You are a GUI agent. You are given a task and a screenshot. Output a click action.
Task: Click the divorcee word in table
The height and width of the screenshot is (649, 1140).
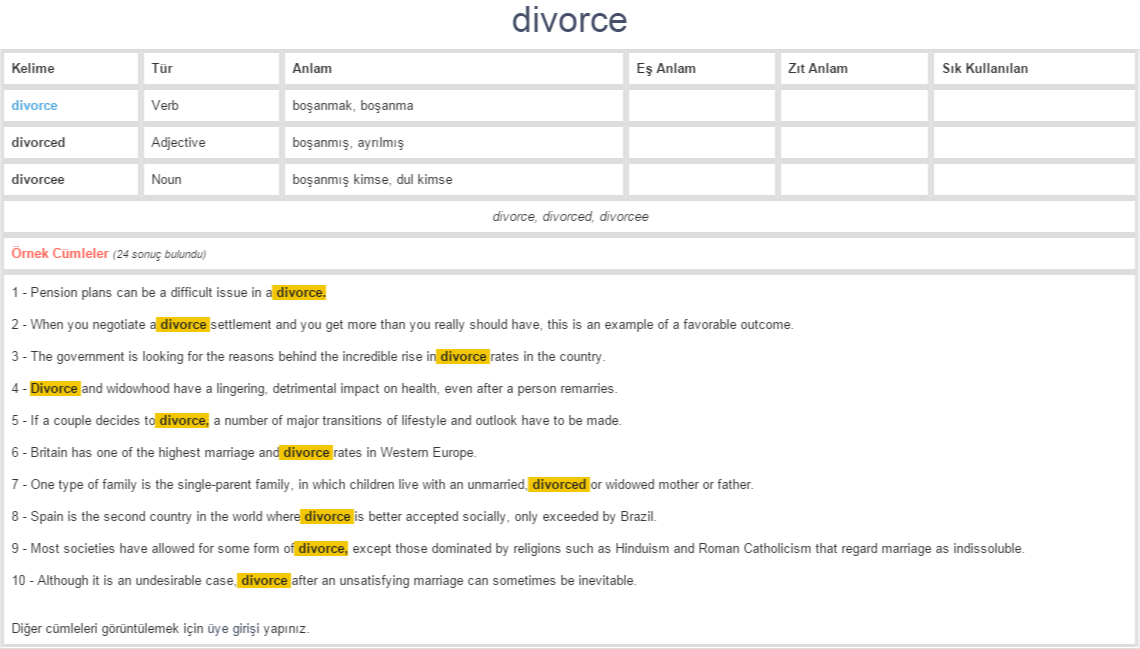[x=38, y=180]
